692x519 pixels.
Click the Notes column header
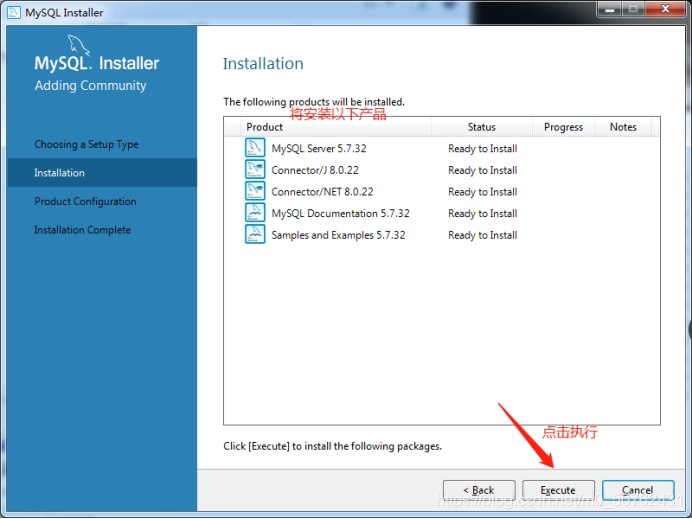click(623, 127)
